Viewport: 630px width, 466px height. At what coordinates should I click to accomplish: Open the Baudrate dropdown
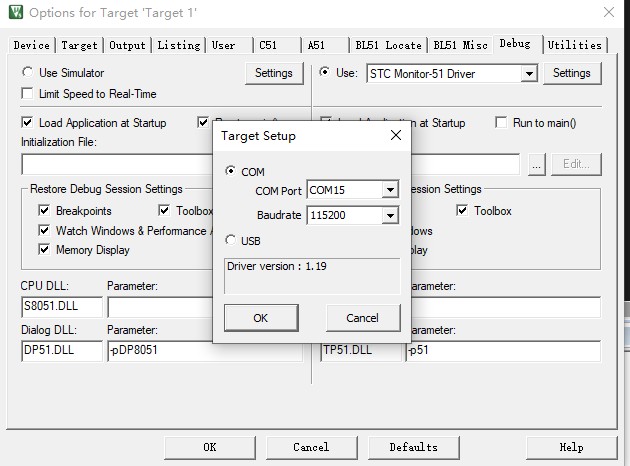point(390,215)
